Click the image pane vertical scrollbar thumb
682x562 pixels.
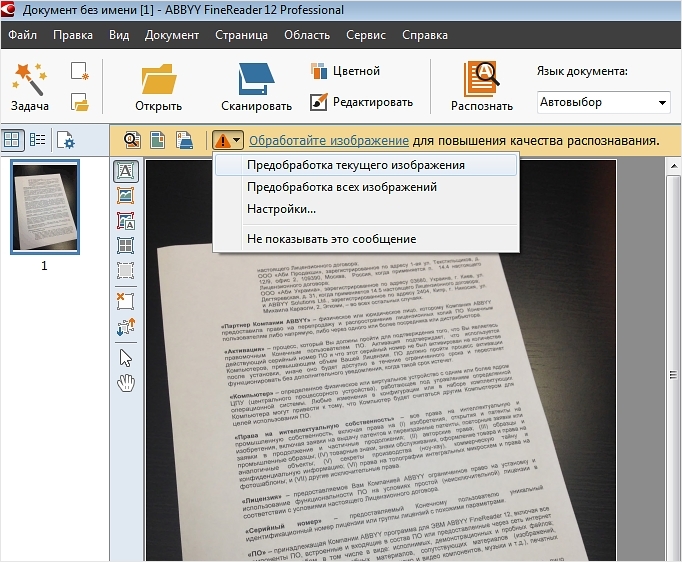pos(673,374)
